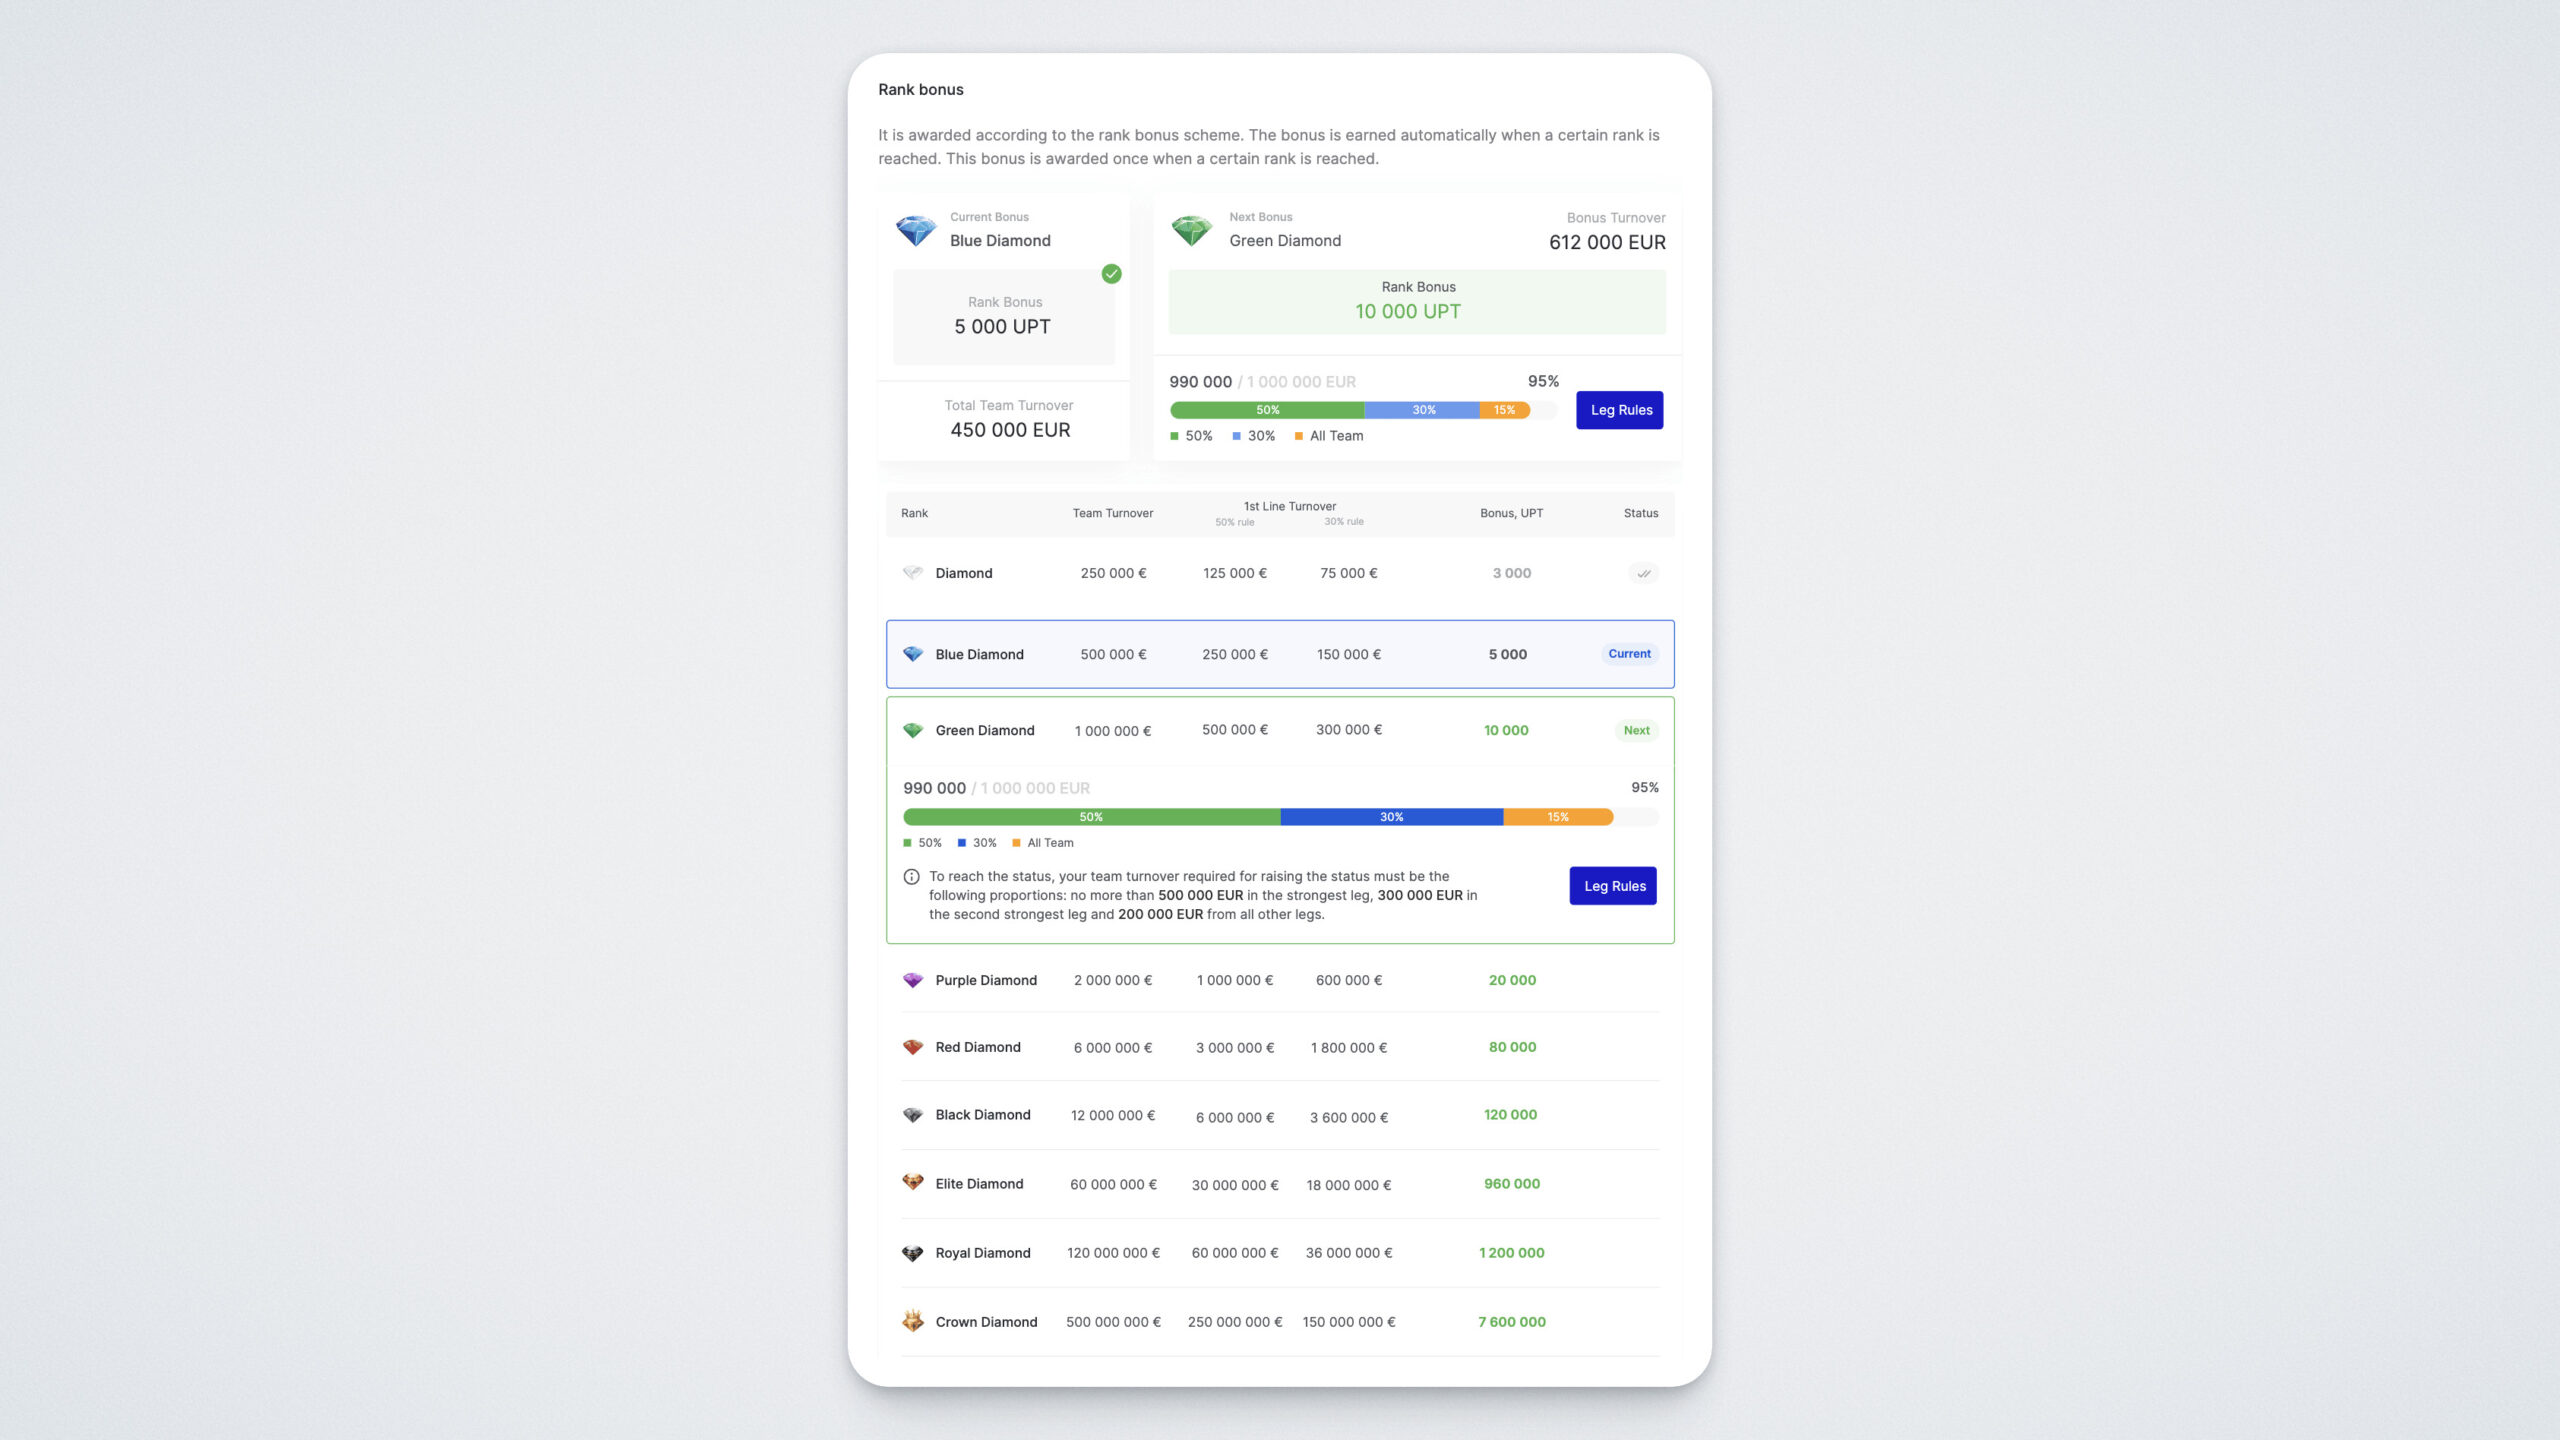Screen dimensions: 2560x1440
Task: Click the Team Turnover column header
Action: (x=1112, y=514)
